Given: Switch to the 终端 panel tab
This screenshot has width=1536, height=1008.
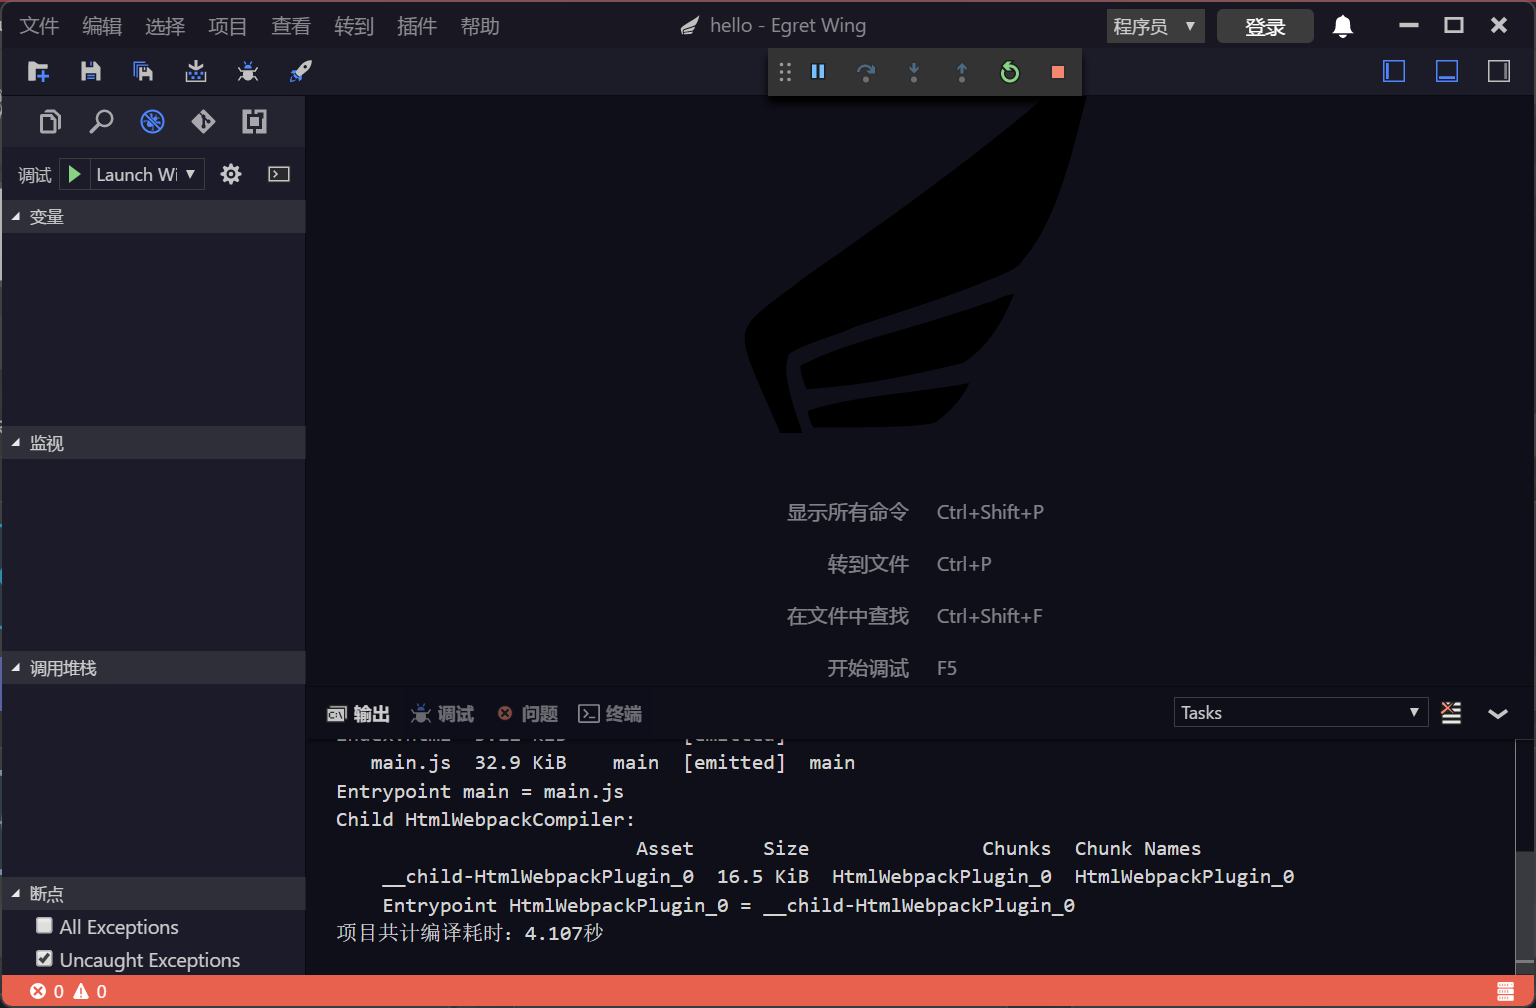Looking at the screenshot, I should [x=610, y=713].
